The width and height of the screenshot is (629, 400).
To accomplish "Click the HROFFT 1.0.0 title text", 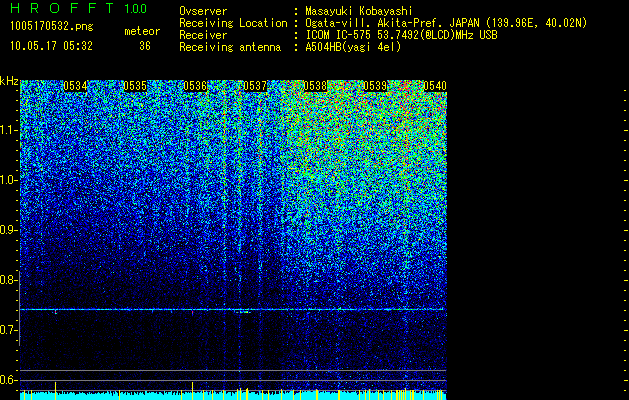I will (79, 8).
